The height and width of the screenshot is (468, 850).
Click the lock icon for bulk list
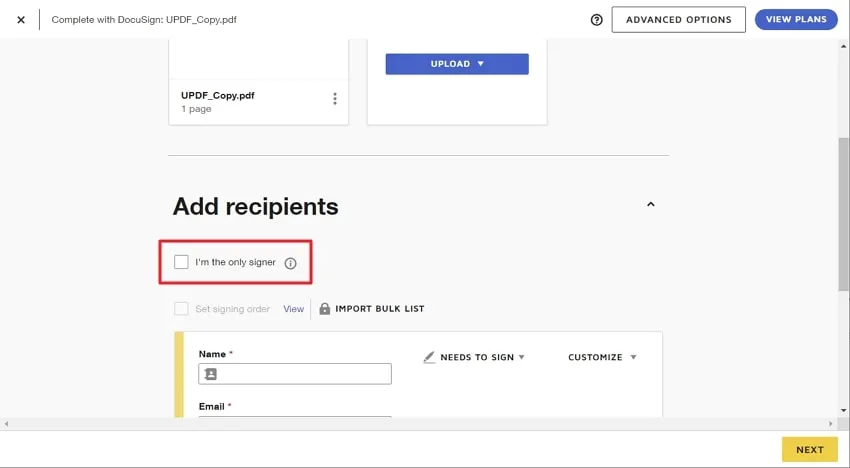[324, 309]
